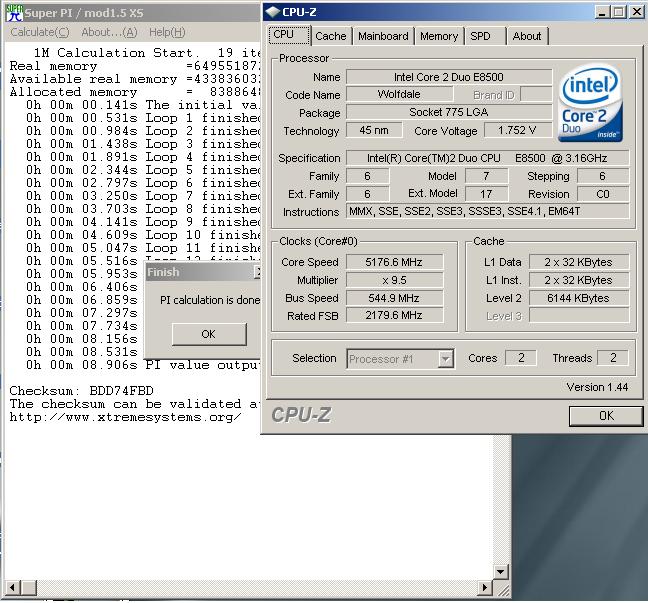Close the CPU-Z window
The height and width of the screenshot is (603, 648).
coord(637,12)
